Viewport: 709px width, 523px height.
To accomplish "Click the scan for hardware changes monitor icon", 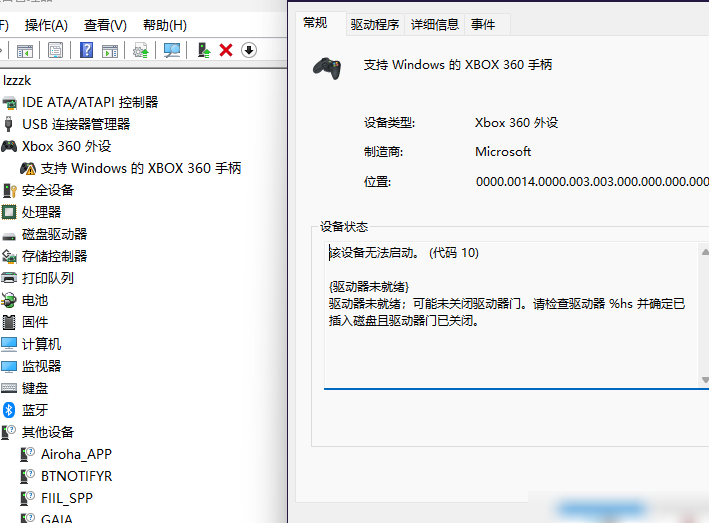I will coord(172,50).
